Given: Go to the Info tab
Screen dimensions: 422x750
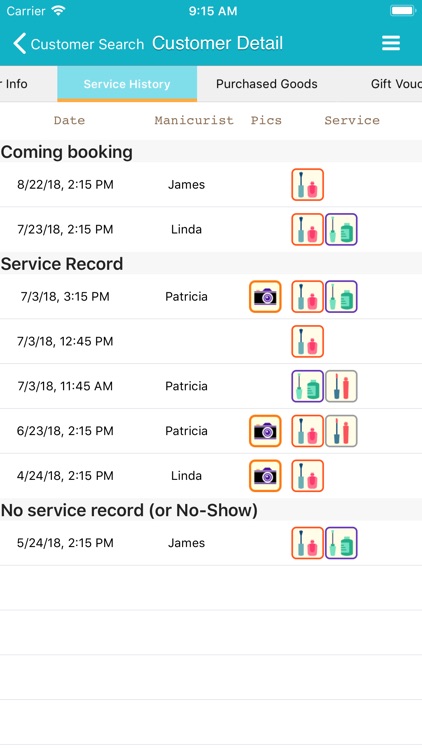Looking at the screenshot, I should point(14,84).
